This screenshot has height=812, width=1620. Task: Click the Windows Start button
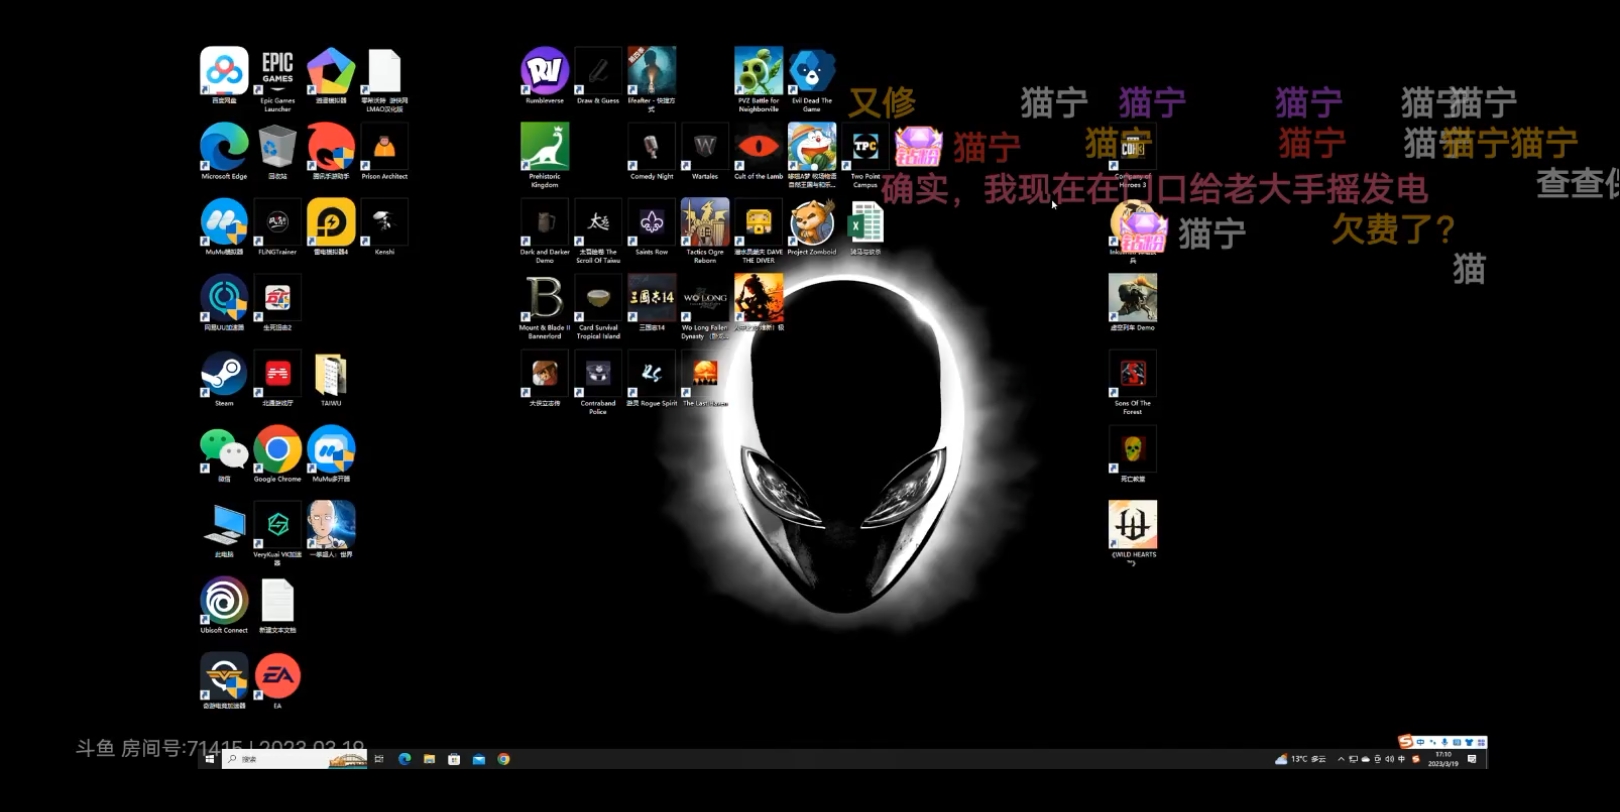210,759
